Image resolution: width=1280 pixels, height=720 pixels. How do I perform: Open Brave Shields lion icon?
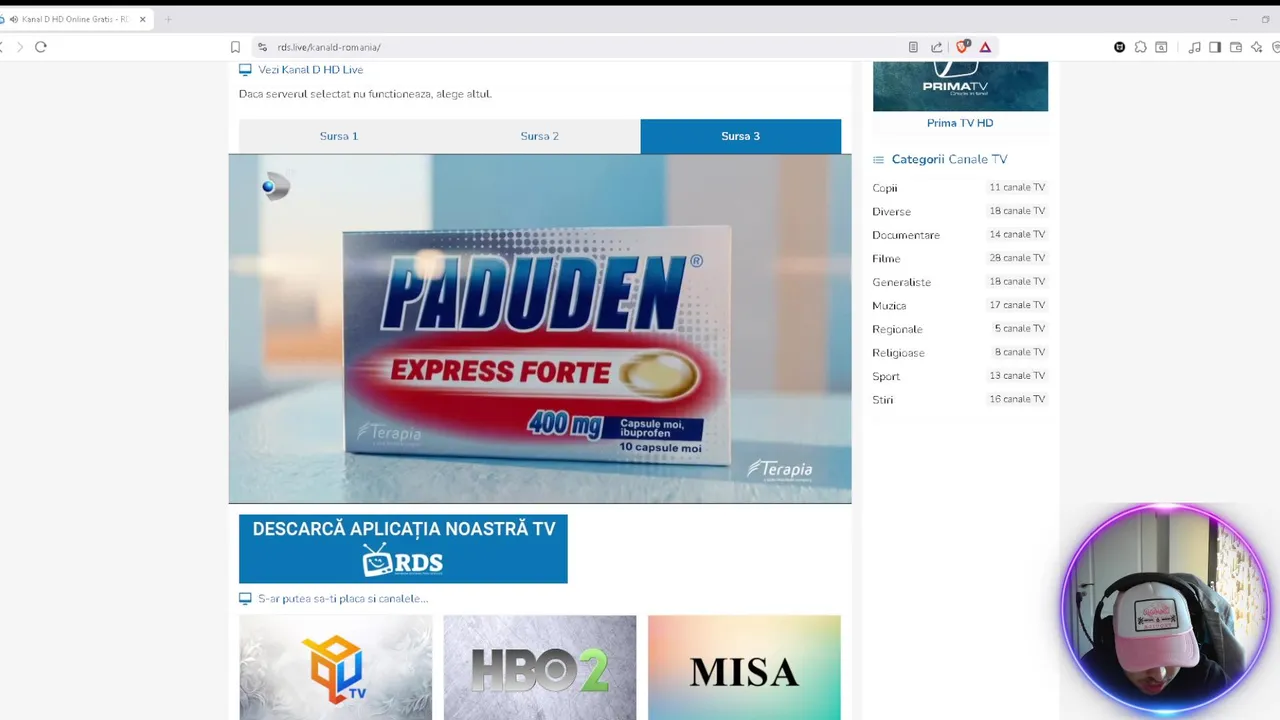click(x=962, y=47)
